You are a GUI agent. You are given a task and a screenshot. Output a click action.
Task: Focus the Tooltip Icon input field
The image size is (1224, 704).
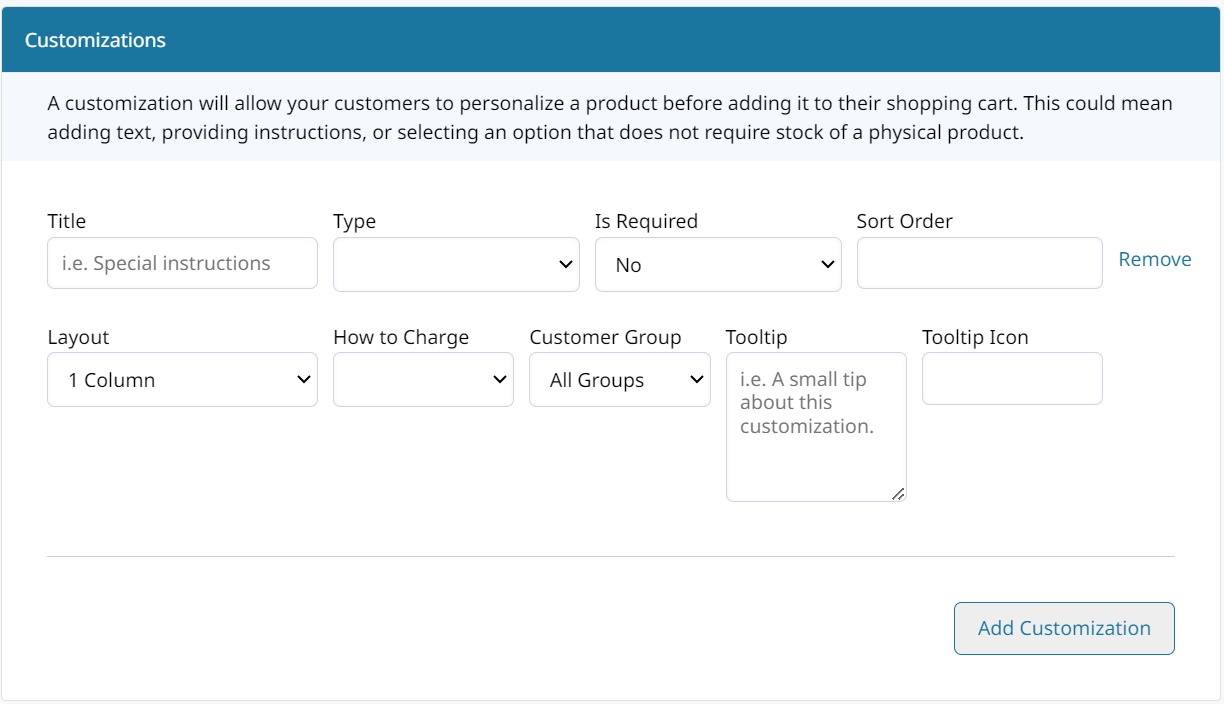pyautogui.click(x=1012, y=379)
